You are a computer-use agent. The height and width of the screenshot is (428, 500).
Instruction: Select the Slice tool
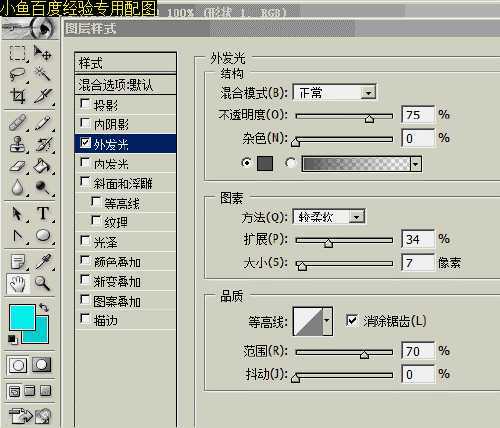43,96
